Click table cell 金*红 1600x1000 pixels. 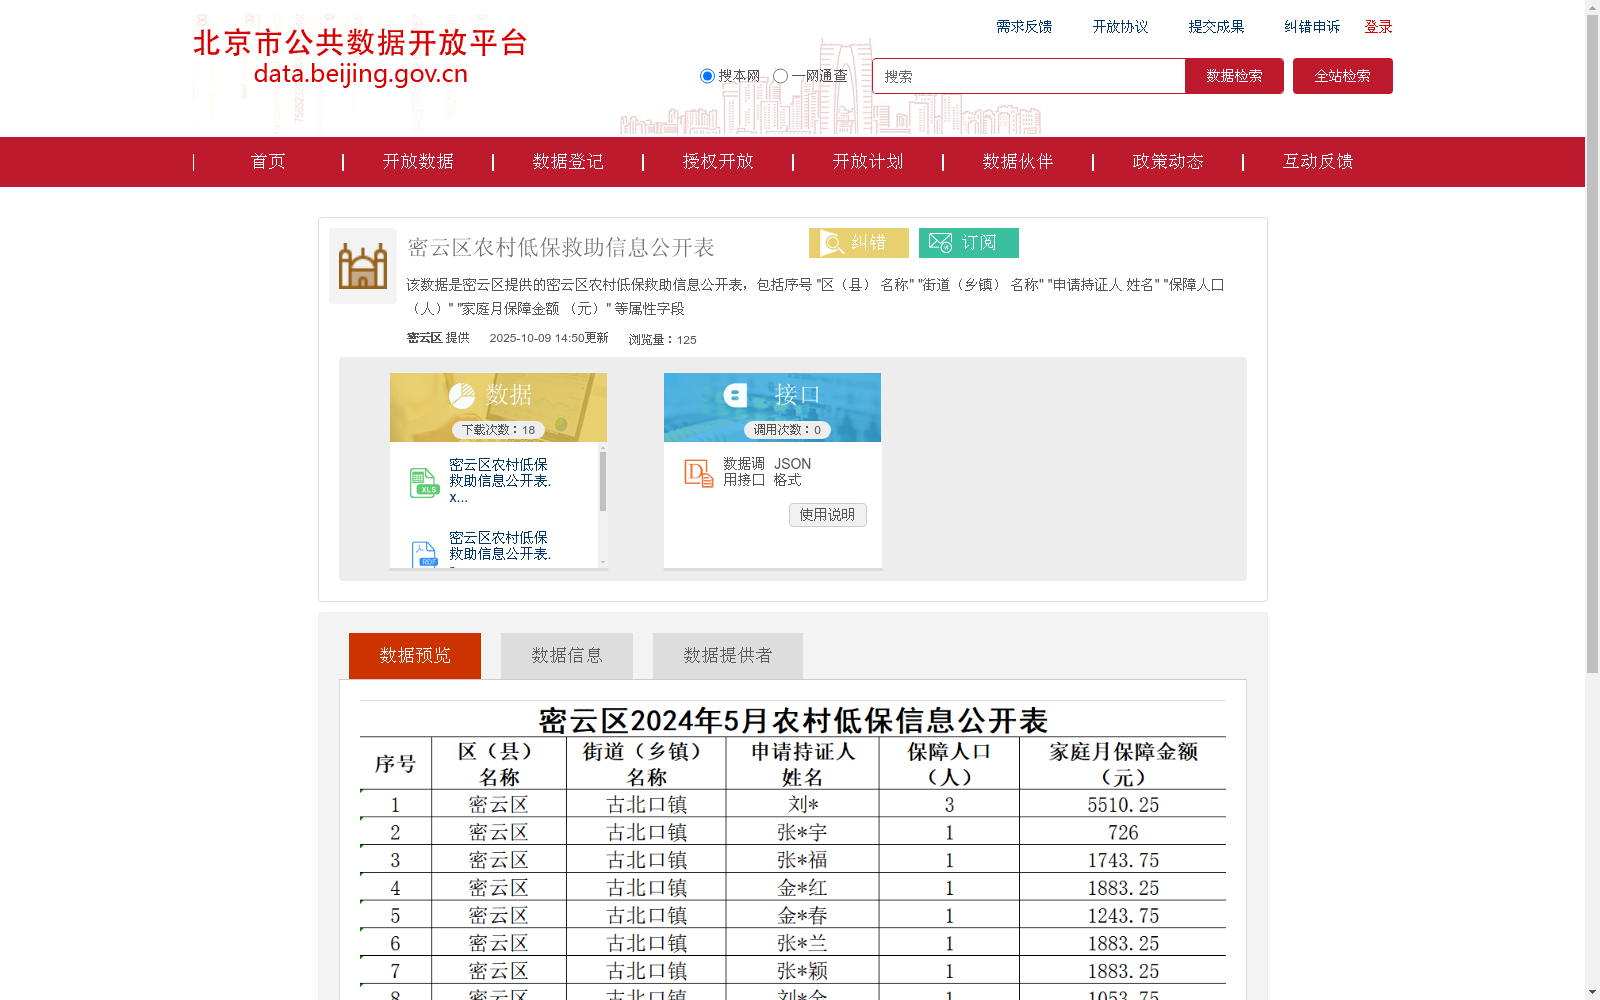[803, 888]
